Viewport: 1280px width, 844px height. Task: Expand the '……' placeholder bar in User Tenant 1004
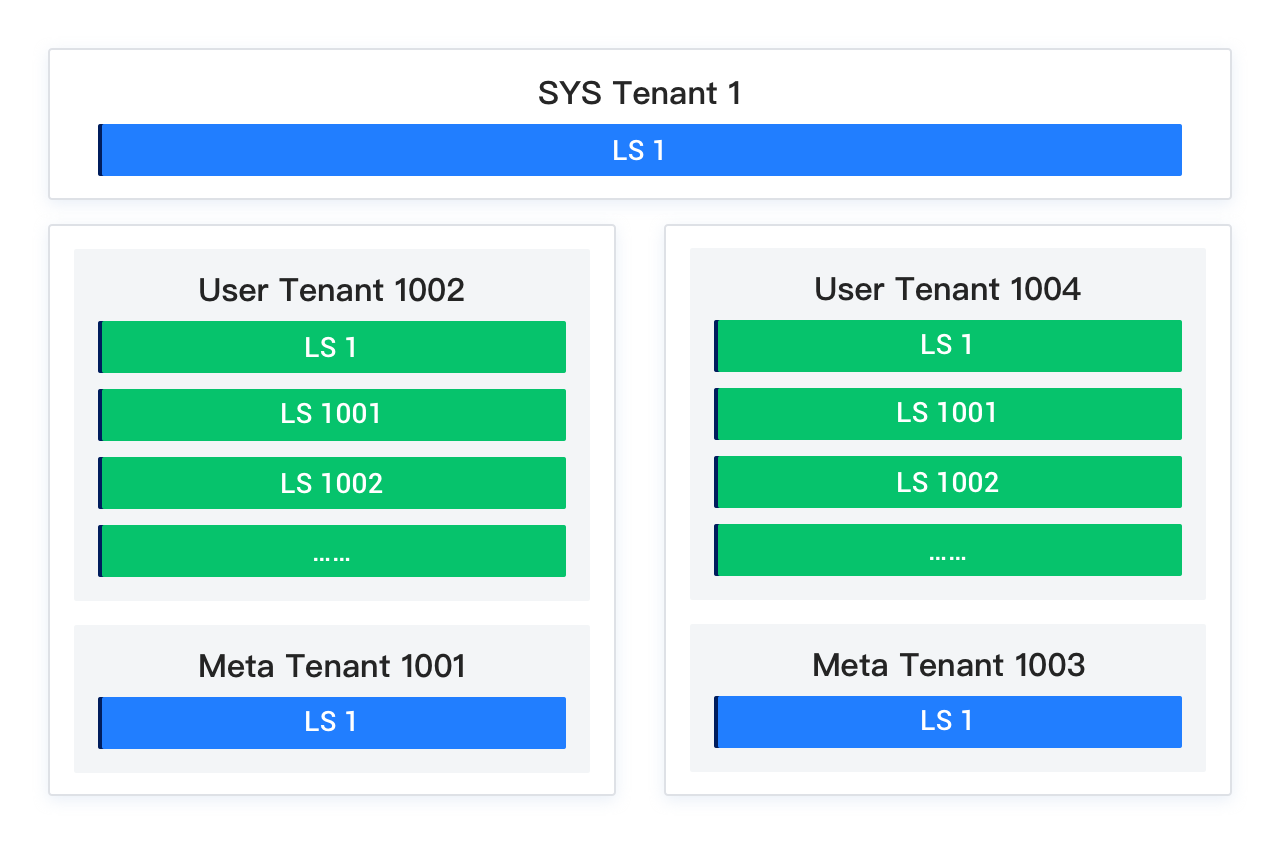948,549
